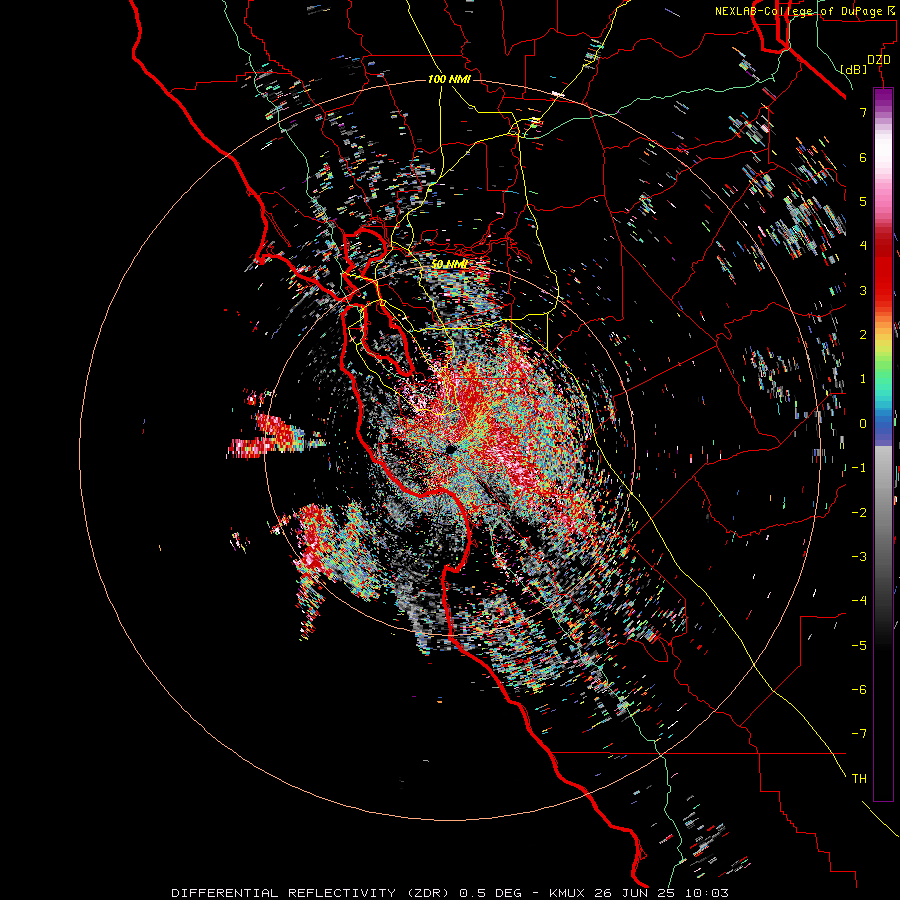Click the white band of the colorbar
The height and width of the screenshot is (900, 900).
coord(883,149)
